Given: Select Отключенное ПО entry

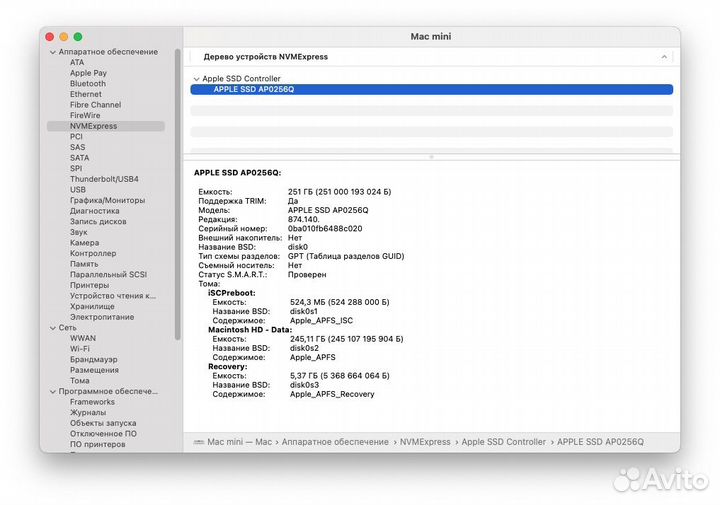Looking at the screenshot, I should [x=103, y=433].
